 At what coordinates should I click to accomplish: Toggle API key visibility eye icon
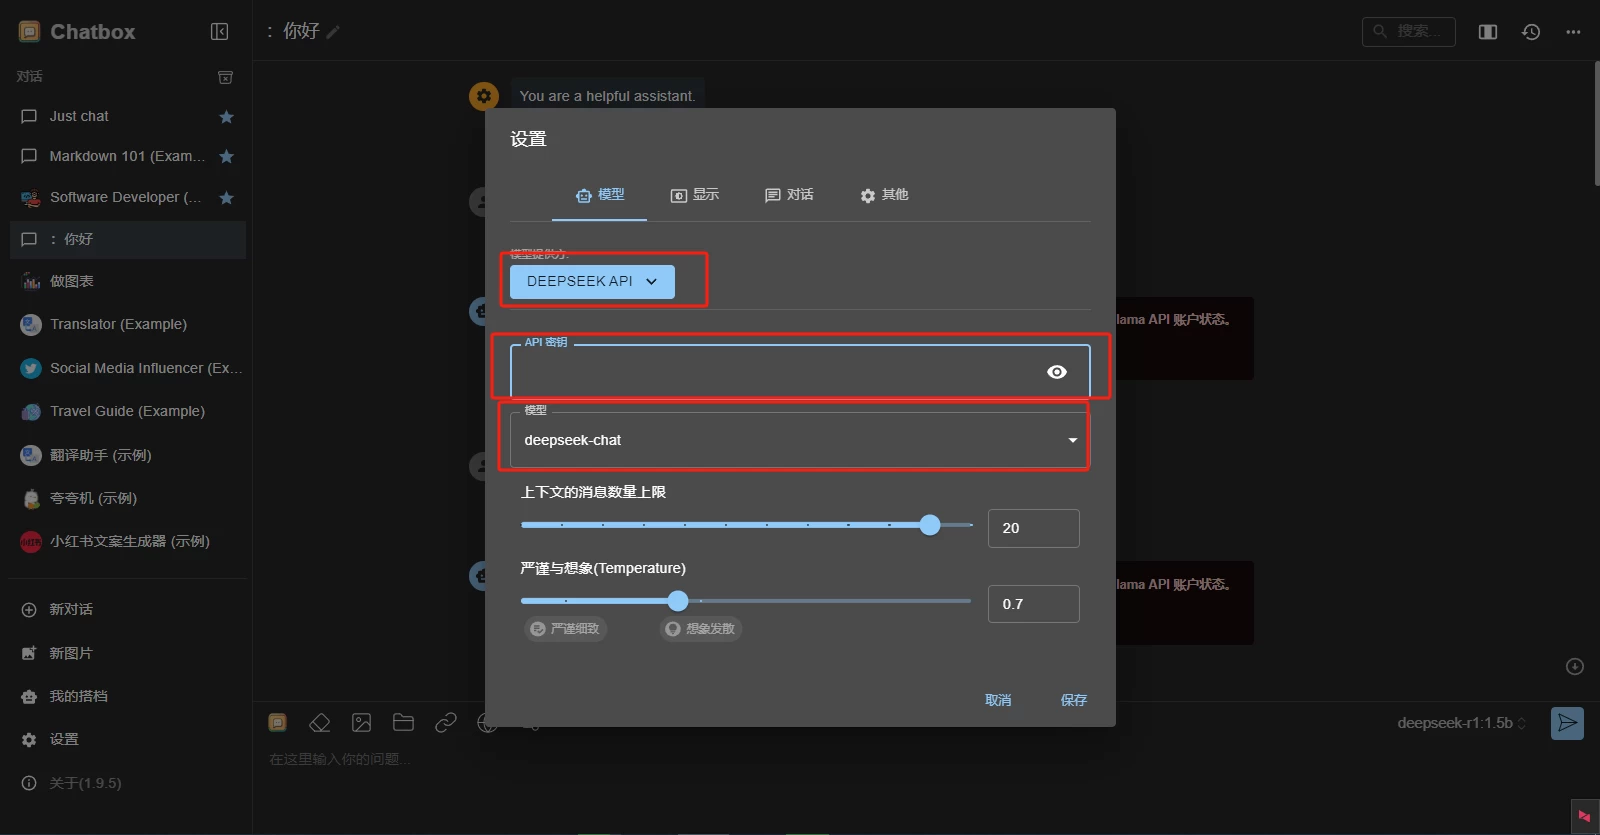pyautogui.click(x=1057, y=372)
